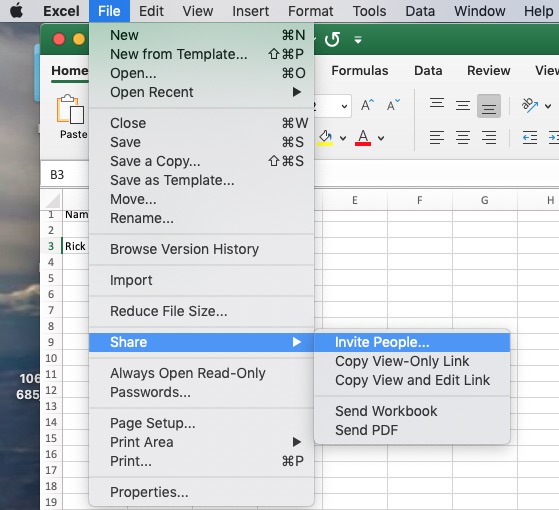Choose New from the File menu
Screen dimensions: 559x510
[x=201, y=35]
